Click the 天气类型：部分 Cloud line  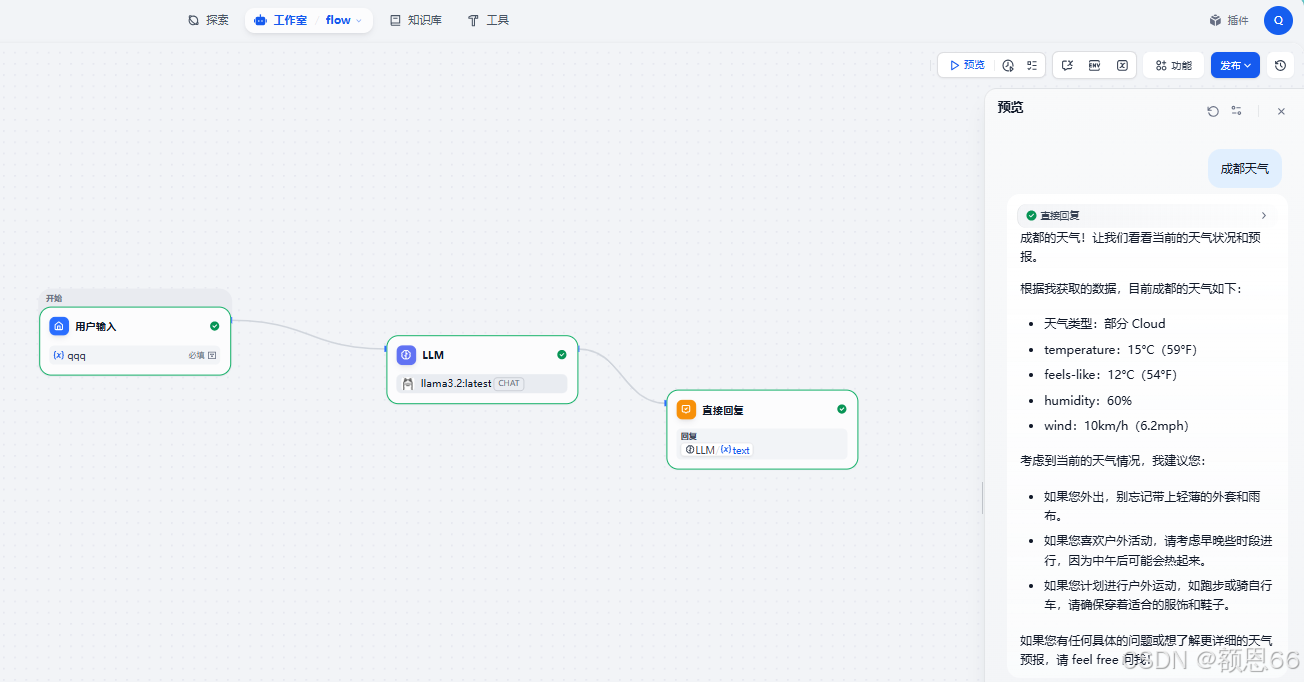[x=1105, y=324]
